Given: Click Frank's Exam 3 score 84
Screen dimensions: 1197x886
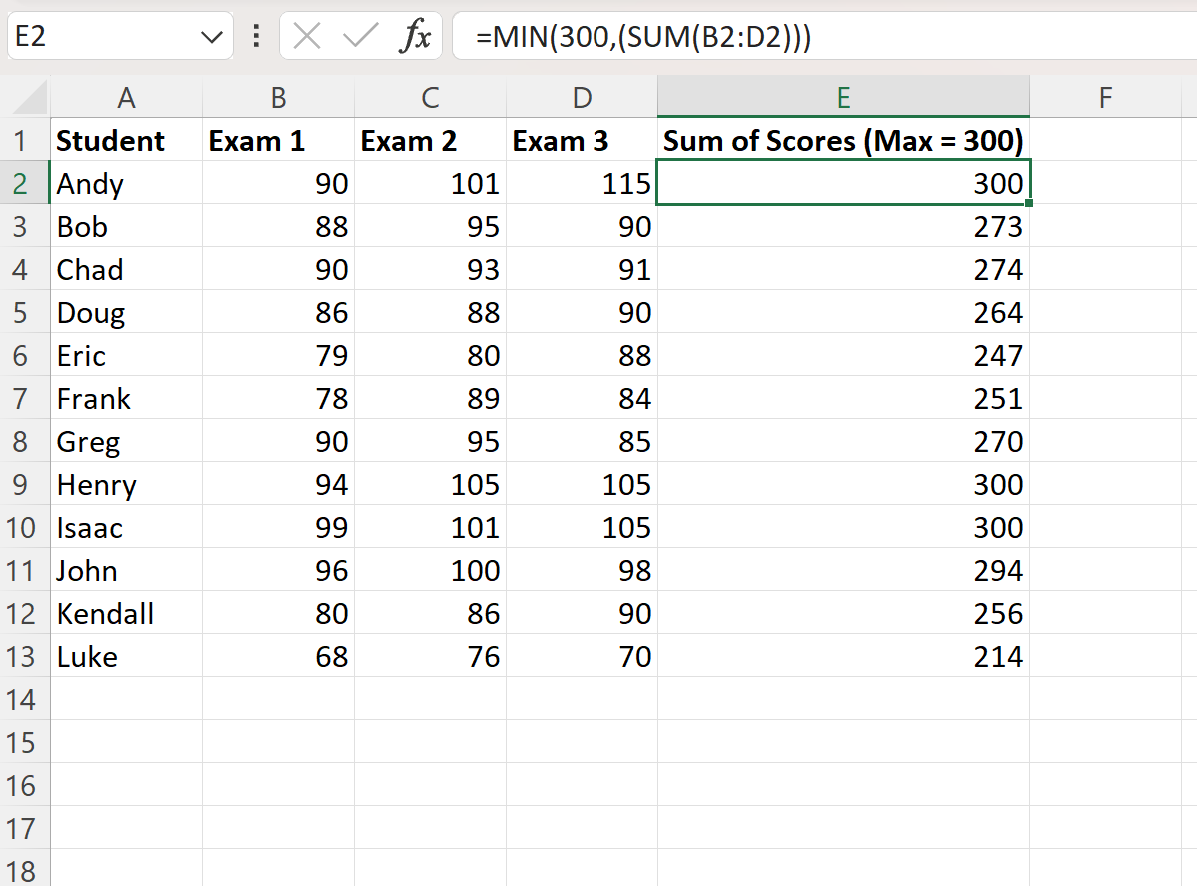Looking at the screenshot, I should (582, 398).
